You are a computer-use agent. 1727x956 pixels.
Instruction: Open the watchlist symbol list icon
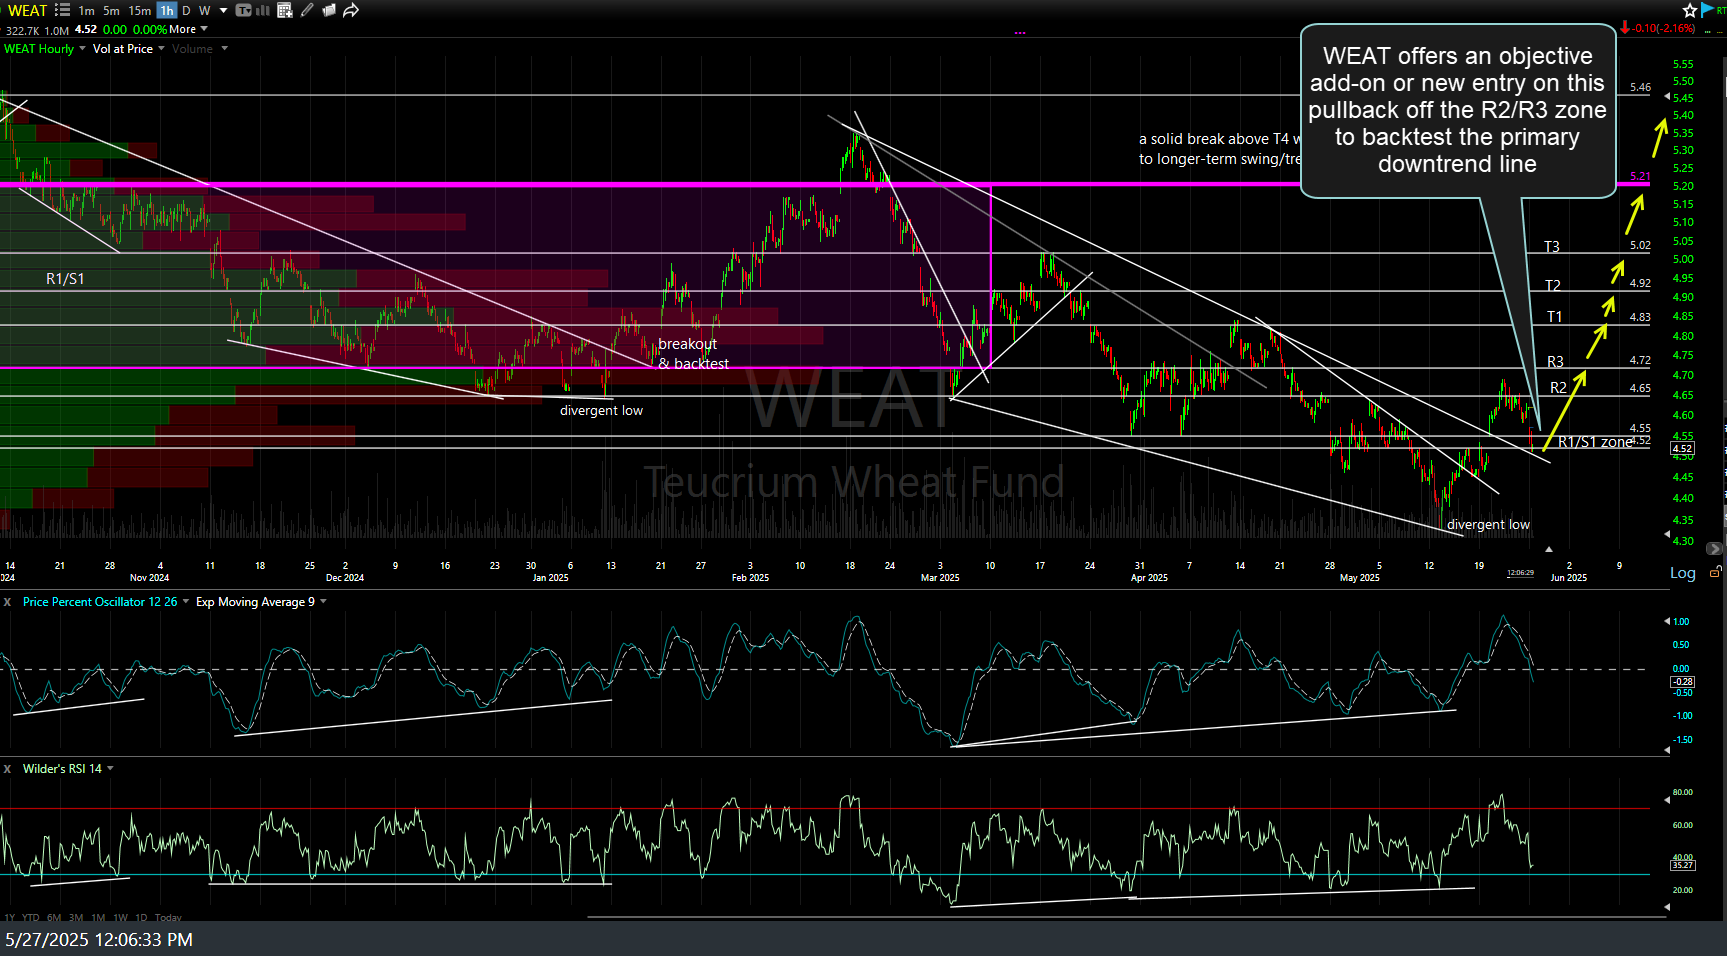[x=62, y=10]
